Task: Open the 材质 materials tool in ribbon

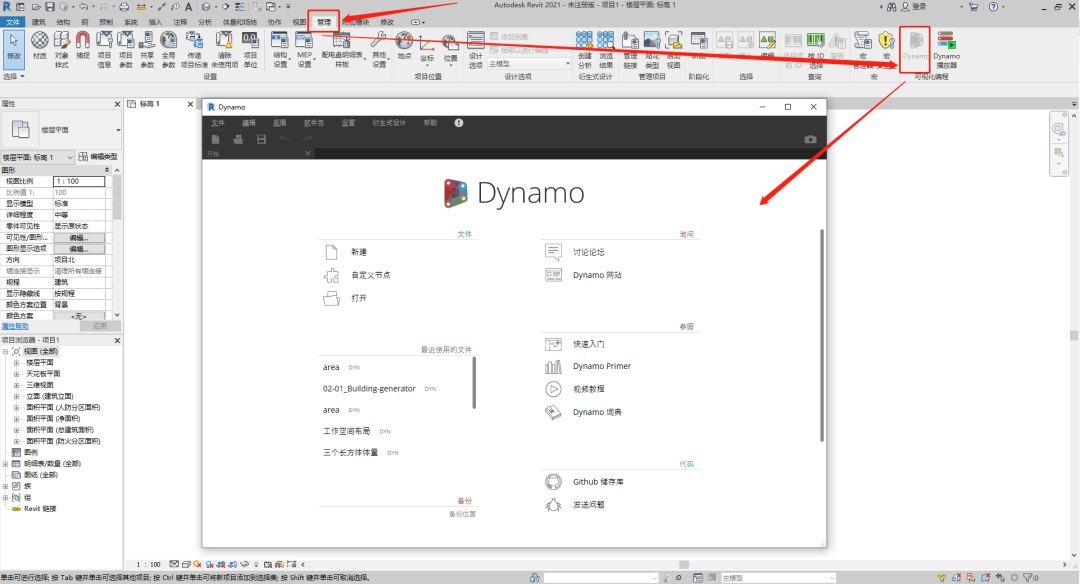Action: click(40, 47)
